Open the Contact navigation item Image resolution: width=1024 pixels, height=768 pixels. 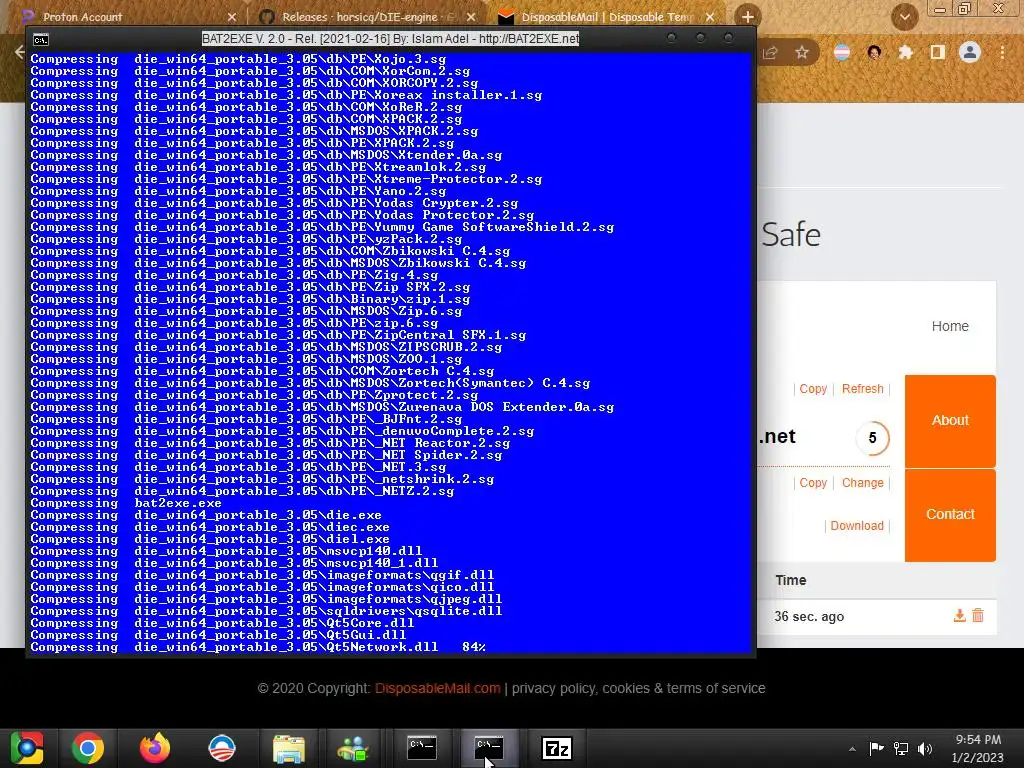click(x=950, y=515)
